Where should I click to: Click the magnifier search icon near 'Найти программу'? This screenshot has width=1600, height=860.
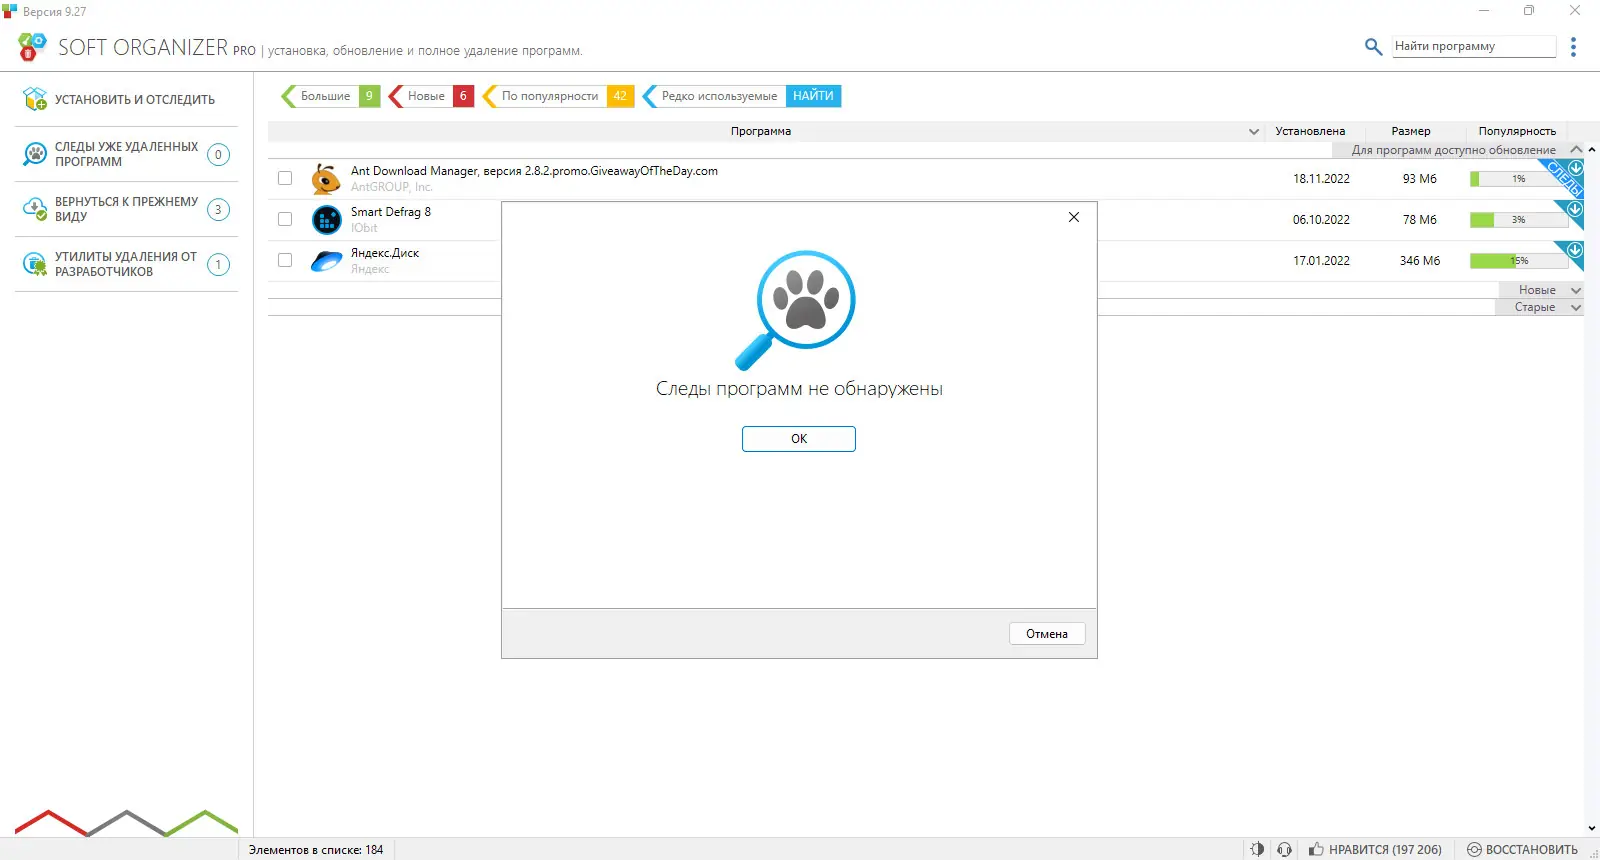[x=1374, y=46]
